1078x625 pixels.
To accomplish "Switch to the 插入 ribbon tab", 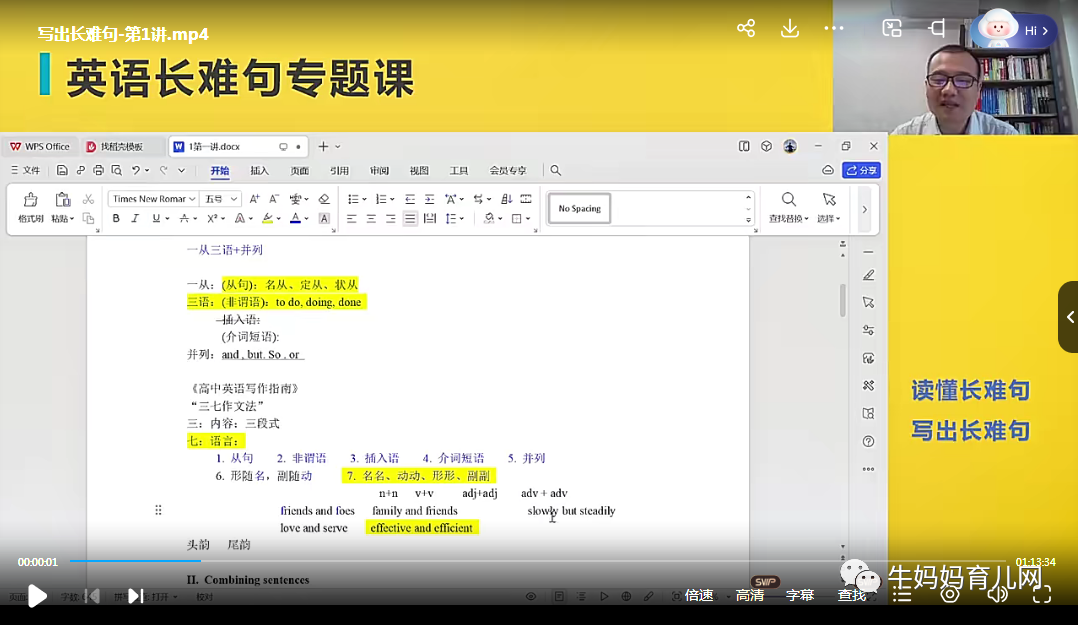I will click(259, 171).
